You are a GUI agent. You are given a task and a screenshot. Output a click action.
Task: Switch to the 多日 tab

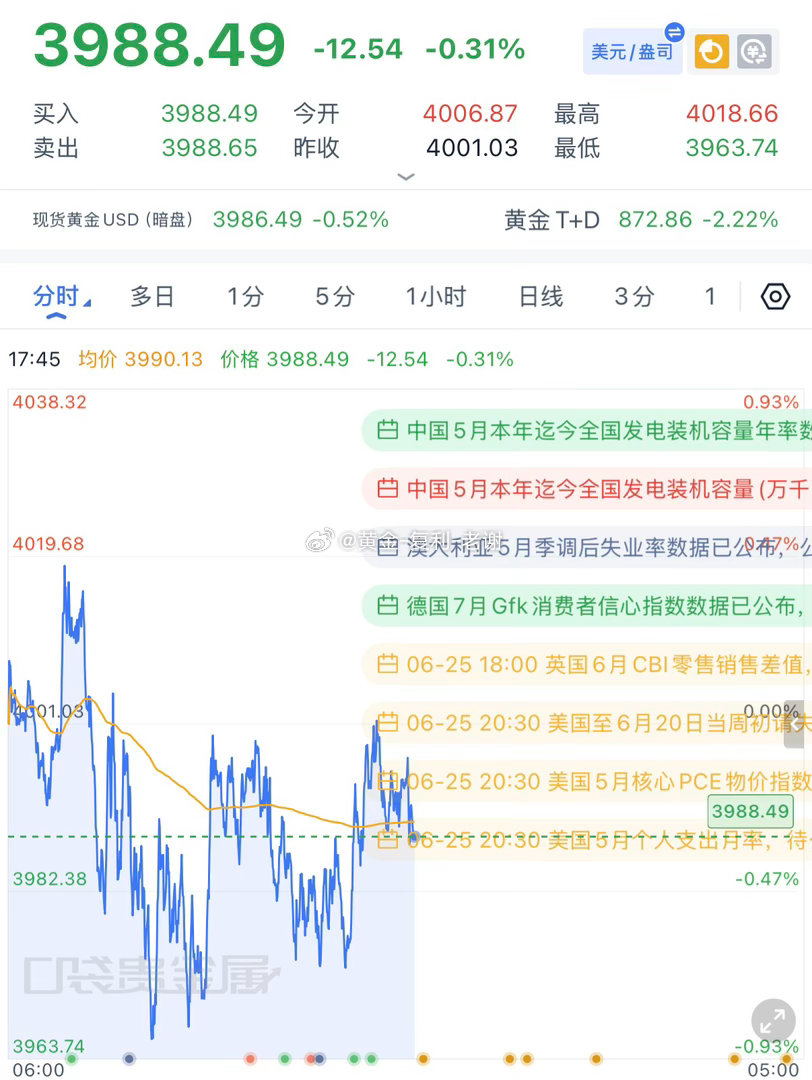click(152, 297)
